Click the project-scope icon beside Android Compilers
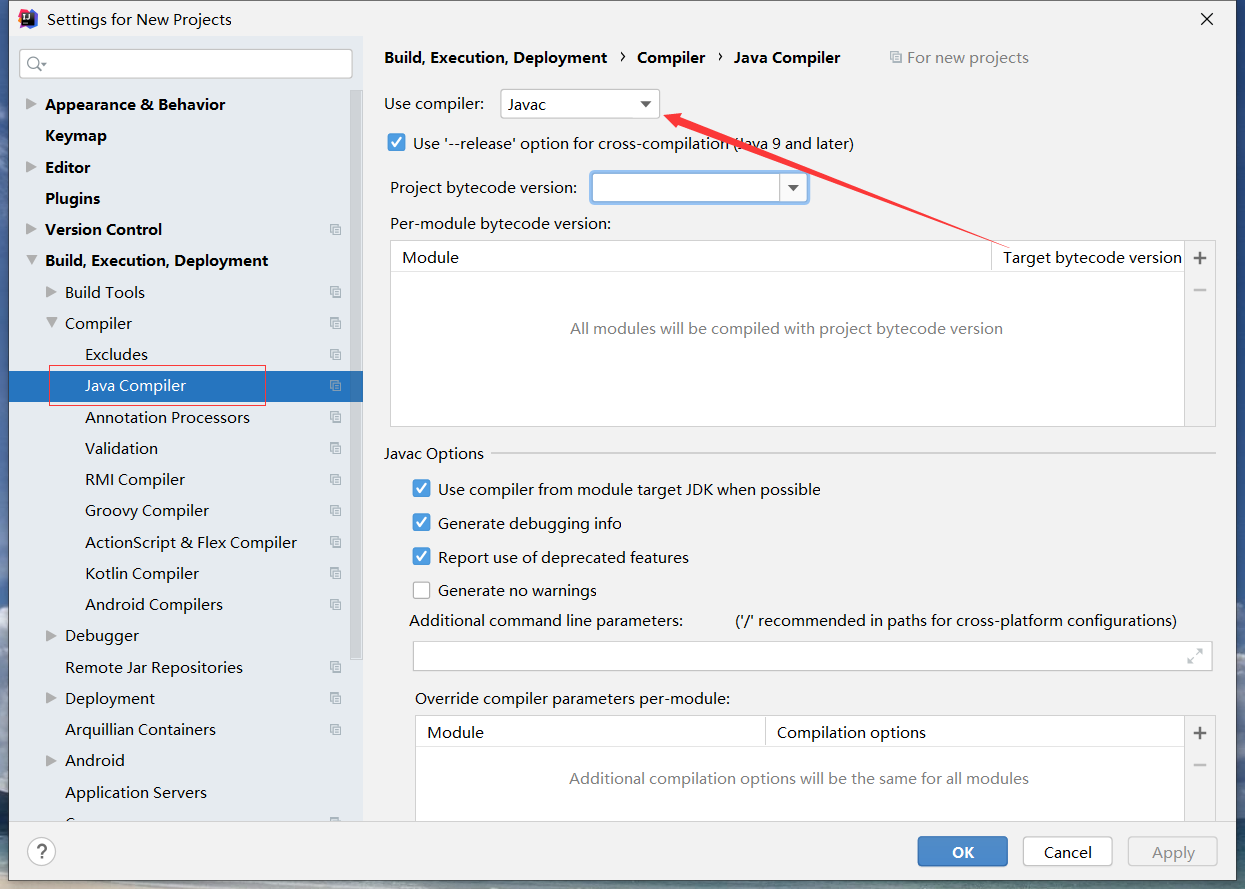 point(335,605)
